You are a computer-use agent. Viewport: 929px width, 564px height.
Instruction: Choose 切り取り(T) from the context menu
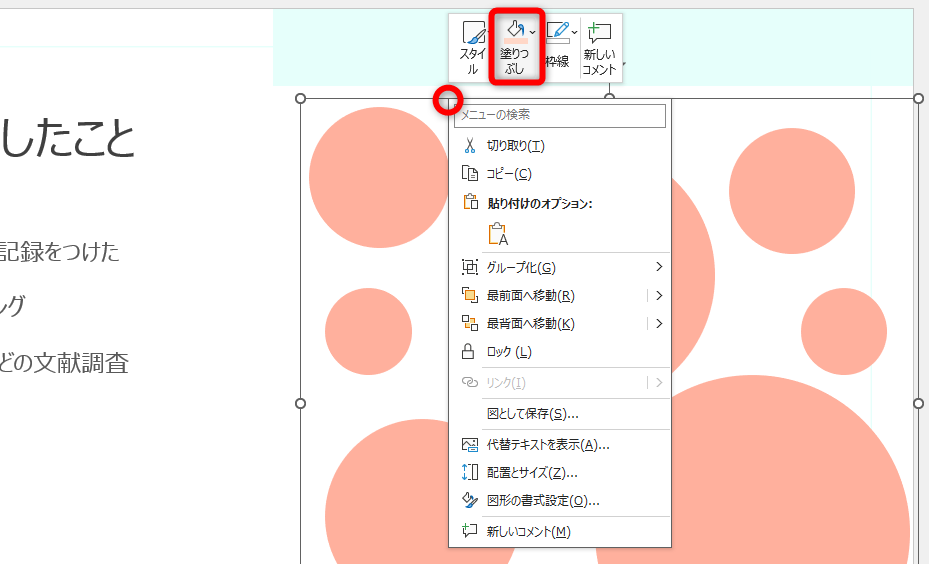(560, 146)
